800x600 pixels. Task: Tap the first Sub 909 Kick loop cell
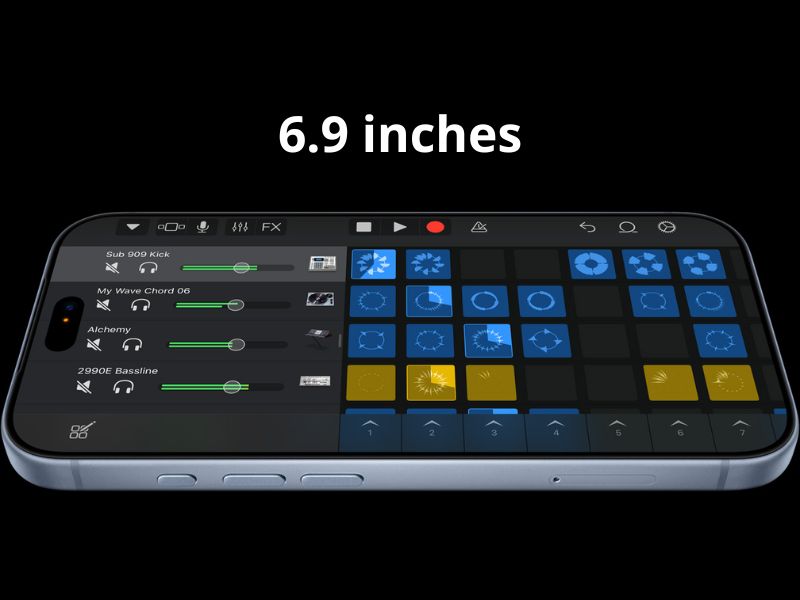coord(373,264)
